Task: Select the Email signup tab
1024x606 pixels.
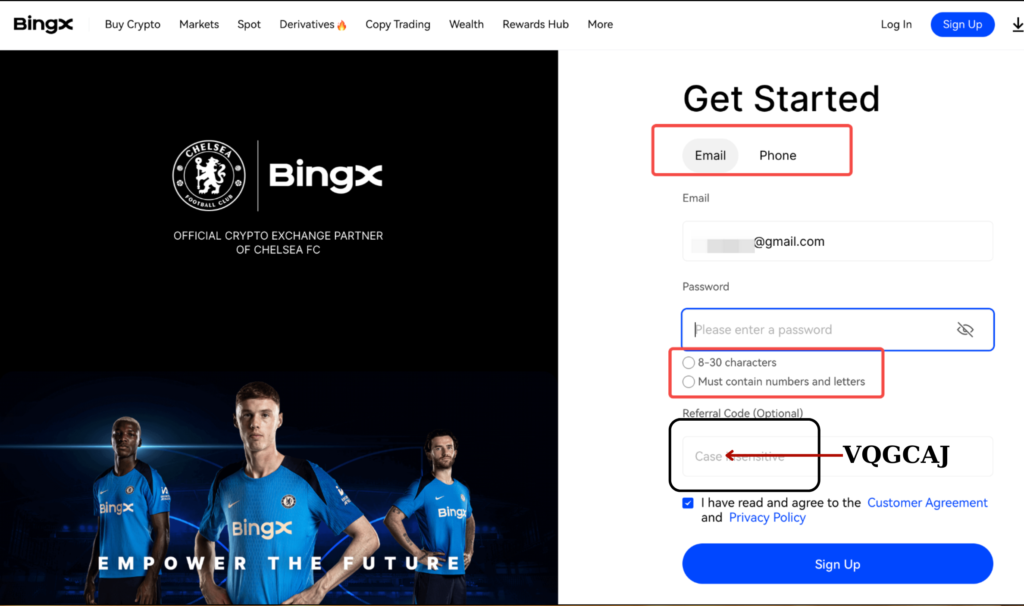Action: point(710,155)
